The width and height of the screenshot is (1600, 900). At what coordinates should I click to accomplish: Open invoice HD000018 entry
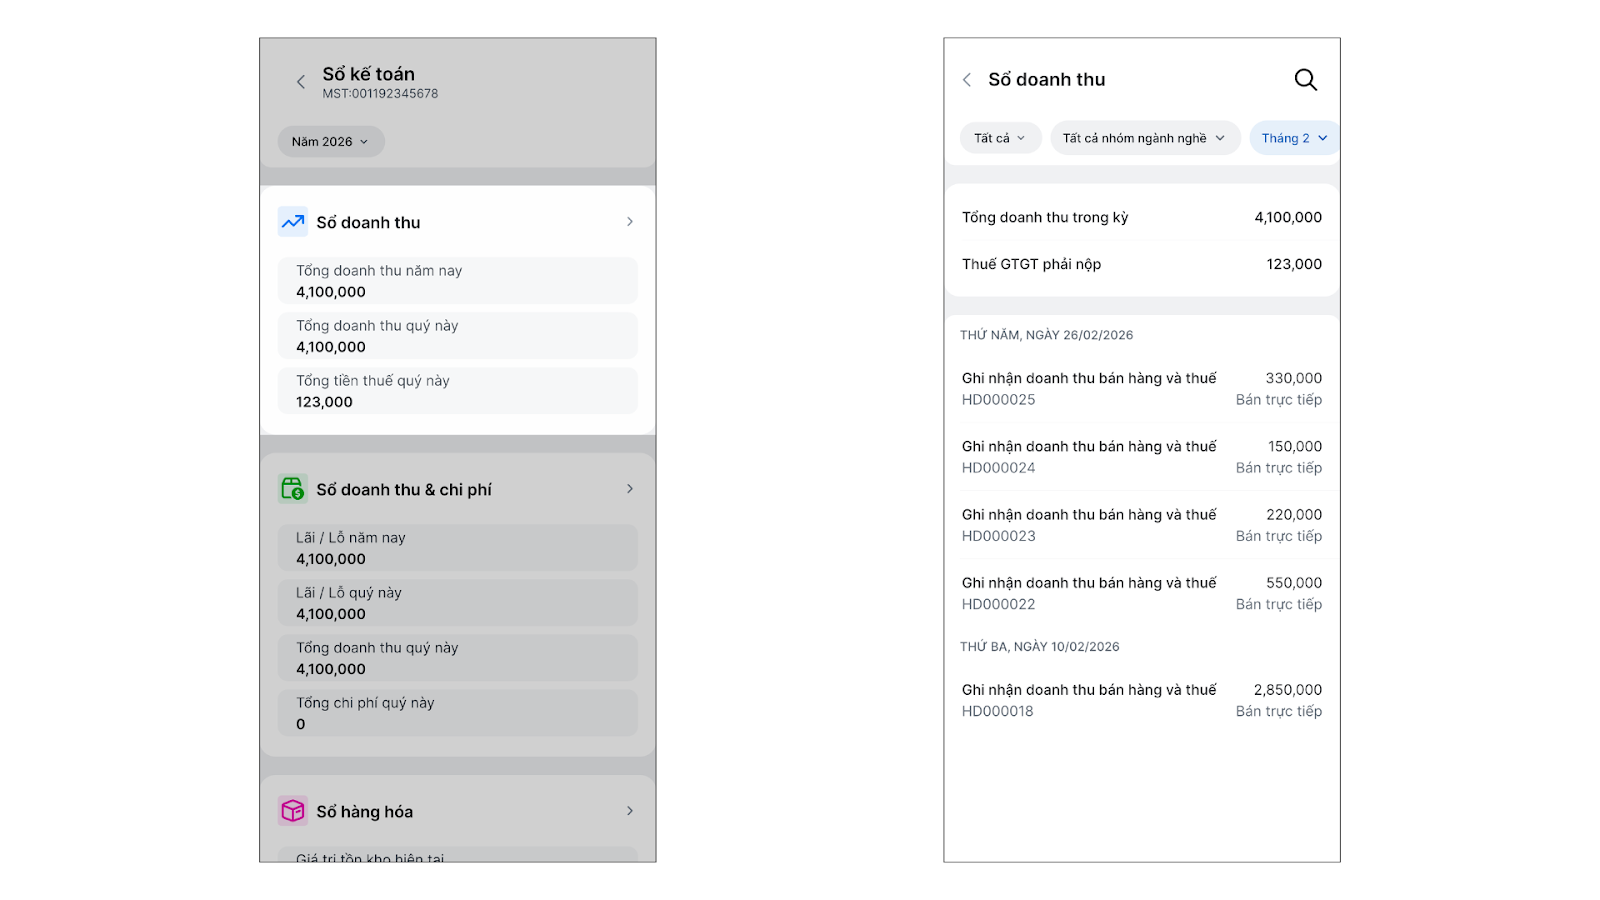tap(1141, 700)
